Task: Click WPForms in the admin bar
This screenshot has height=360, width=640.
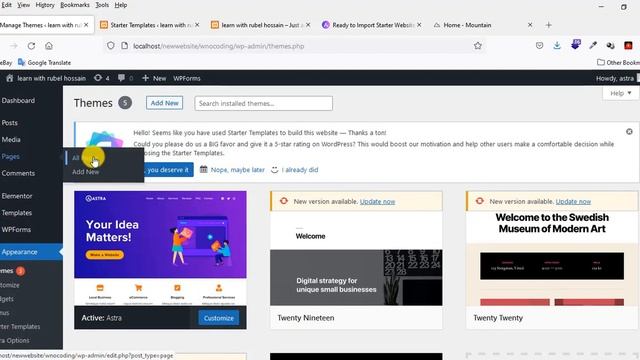Action: tap(187, 78)
